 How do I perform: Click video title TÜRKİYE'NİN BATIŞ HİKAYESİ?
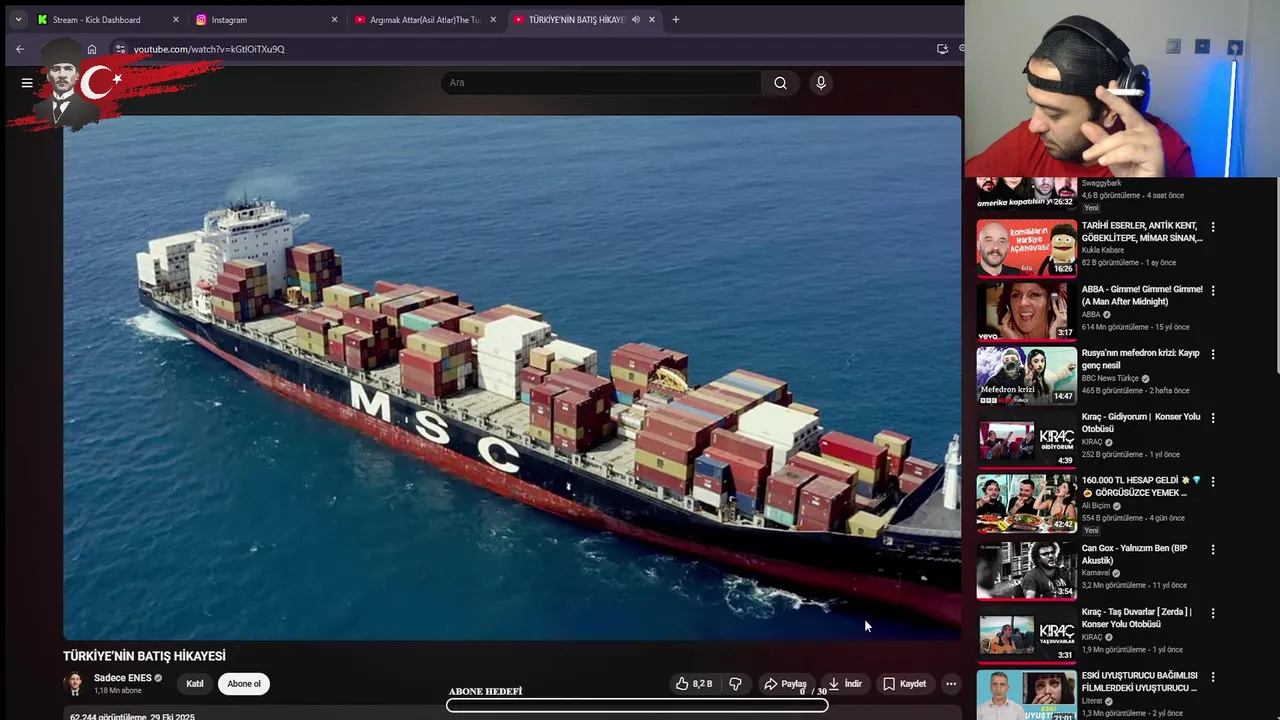tap(144, 656)
